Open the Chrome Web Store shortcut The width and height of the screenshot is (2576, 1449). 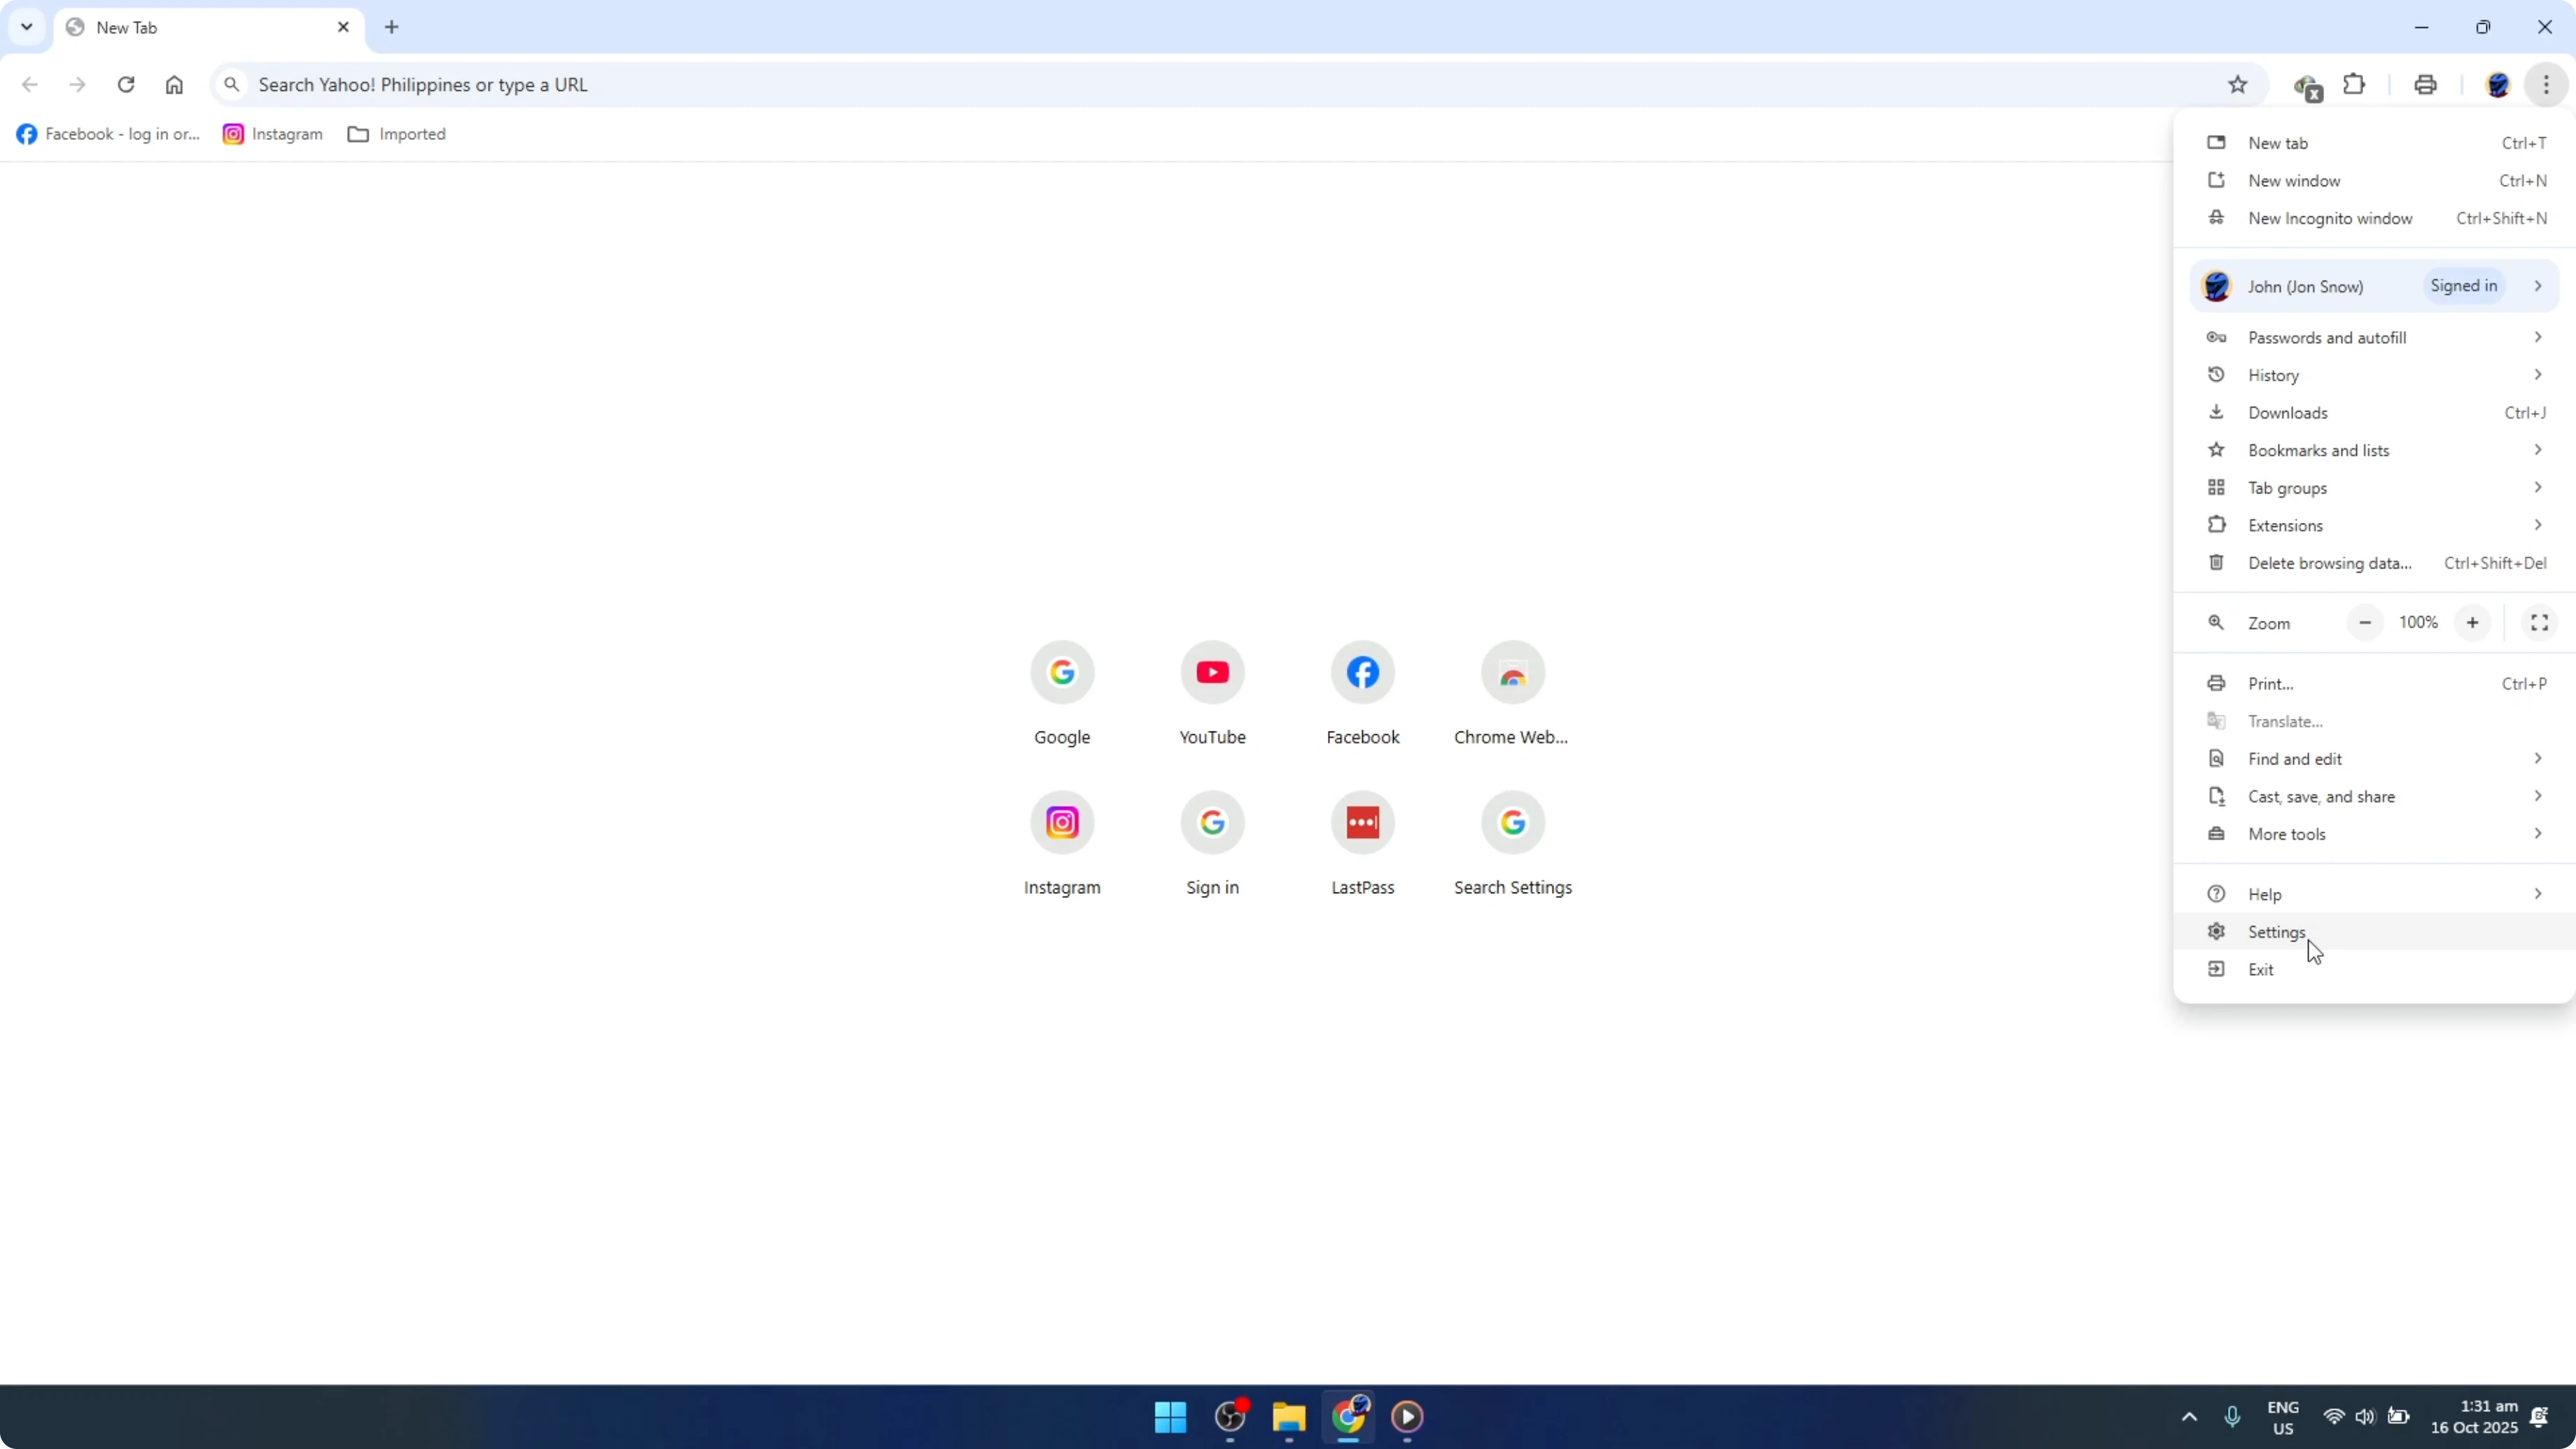1512,672
